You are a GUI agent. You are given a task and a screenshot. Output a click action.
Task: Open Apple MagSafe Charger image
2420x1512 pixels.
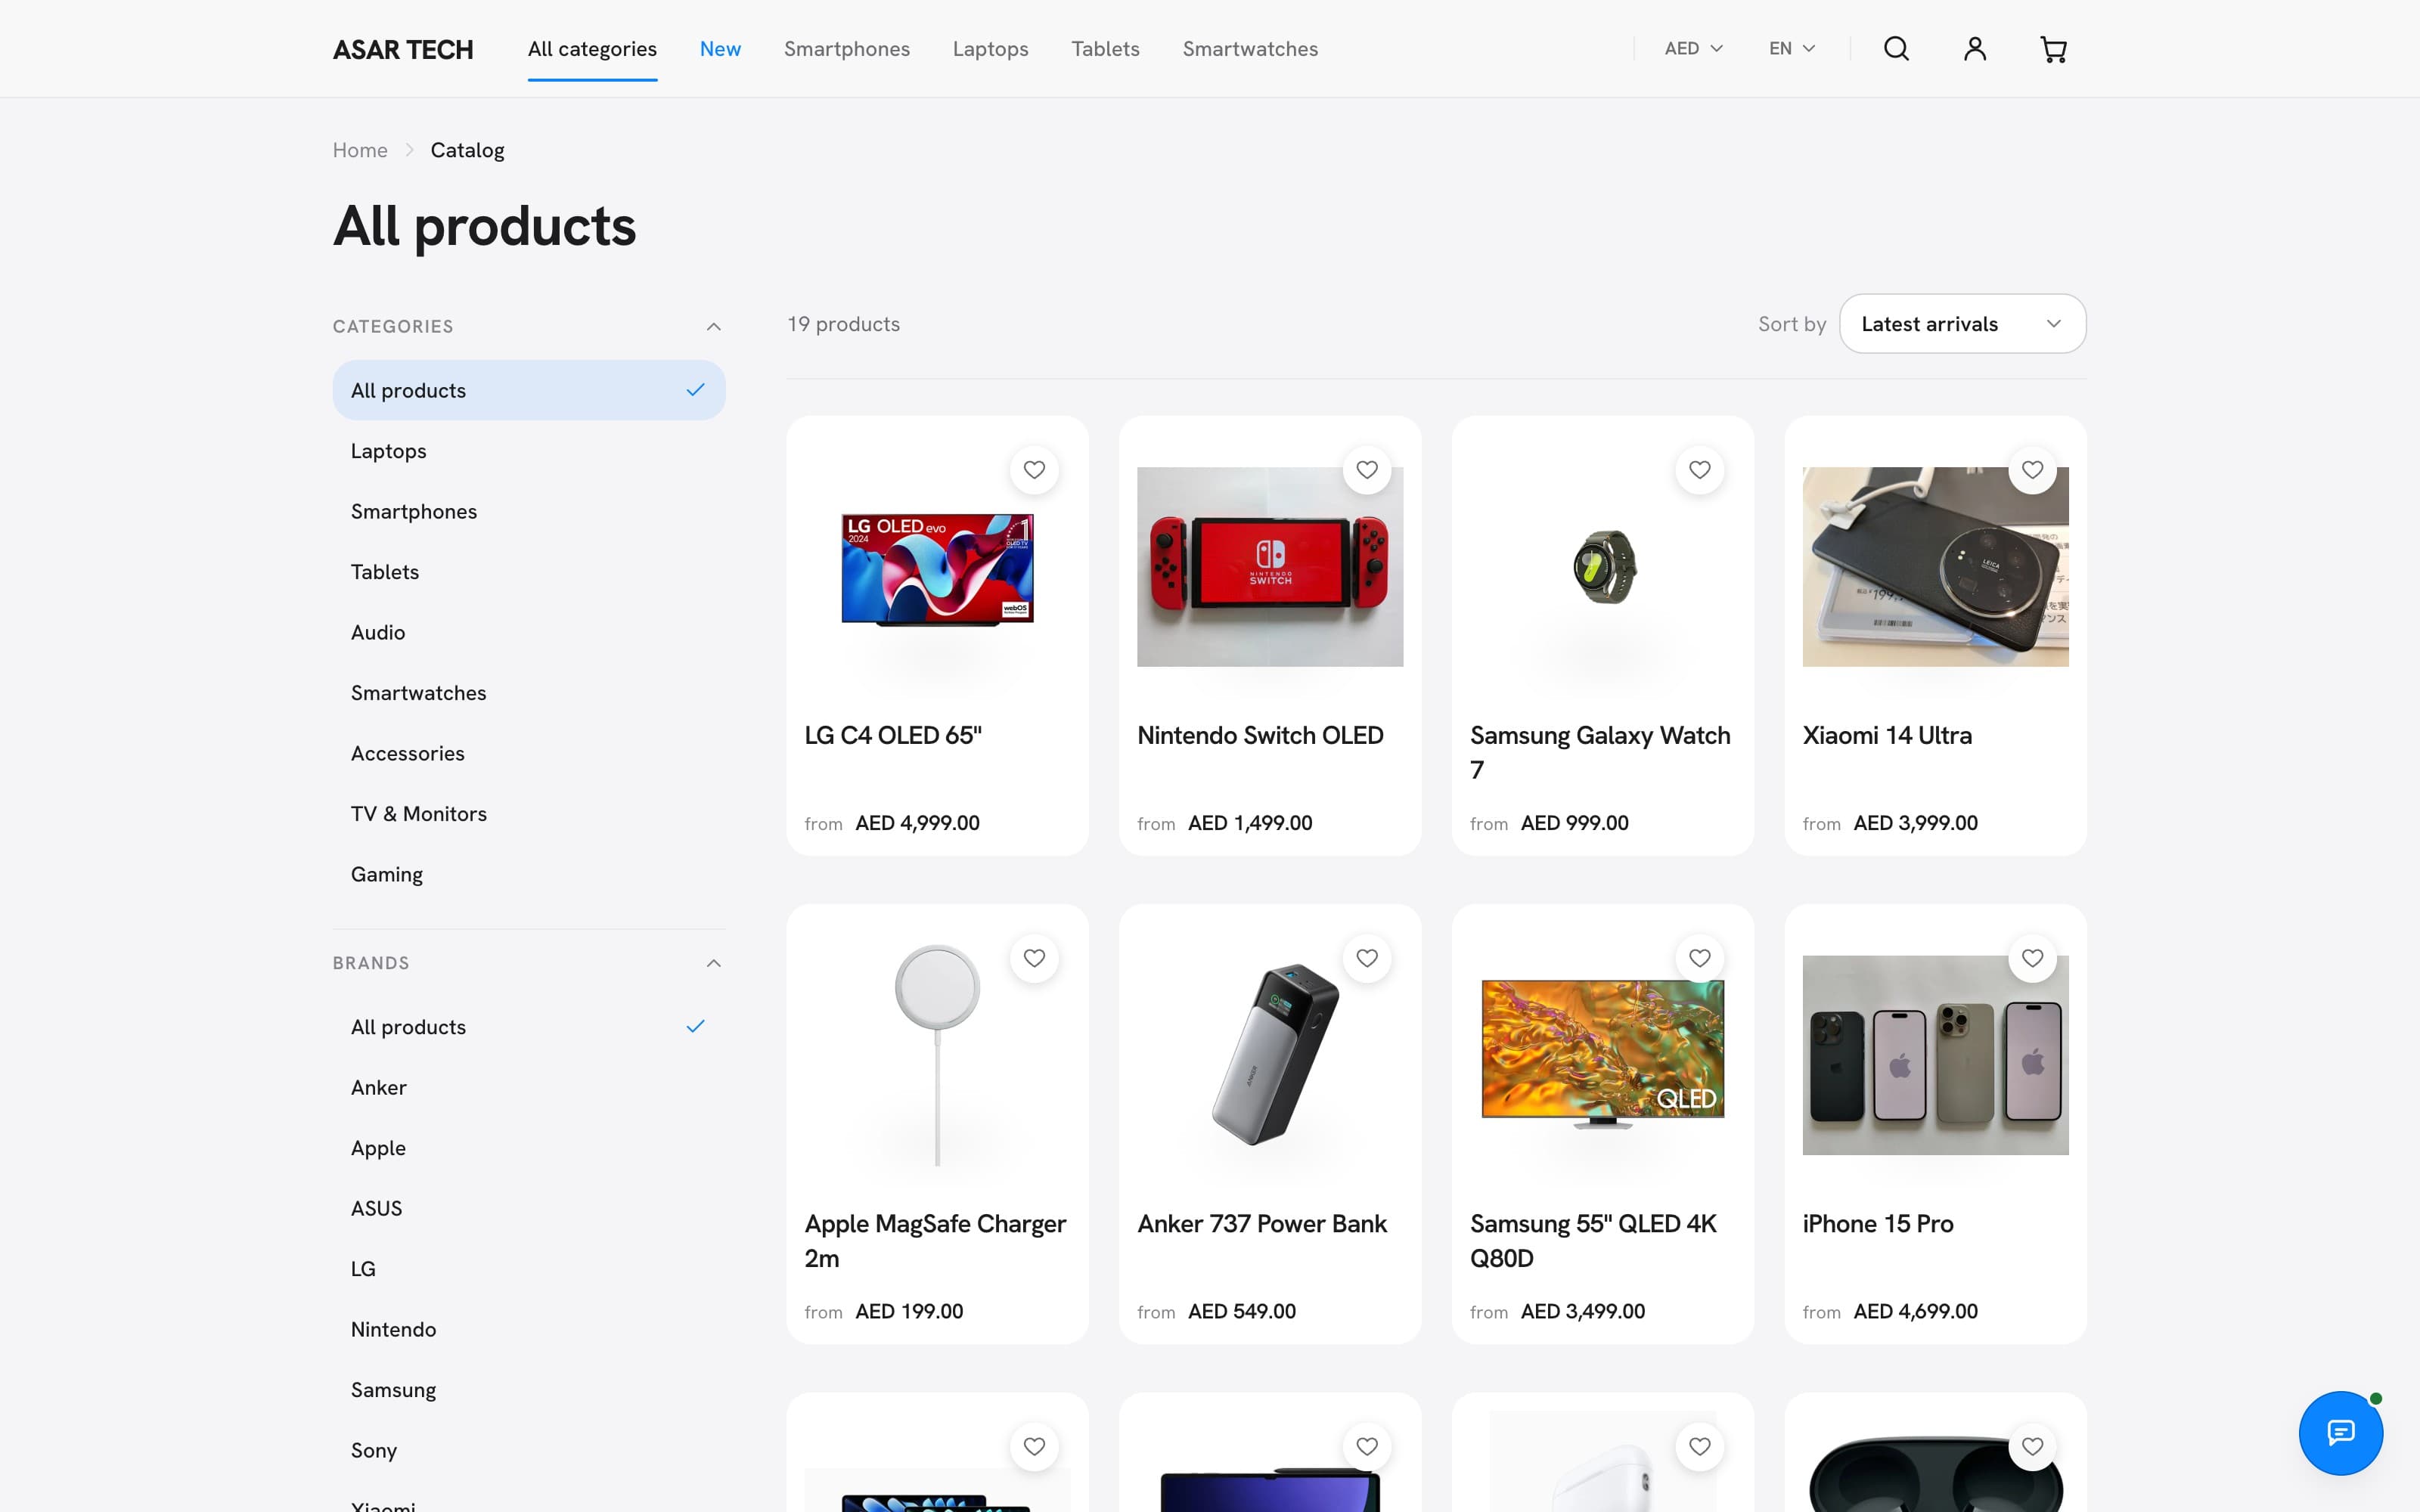[x=937, y=1054]
